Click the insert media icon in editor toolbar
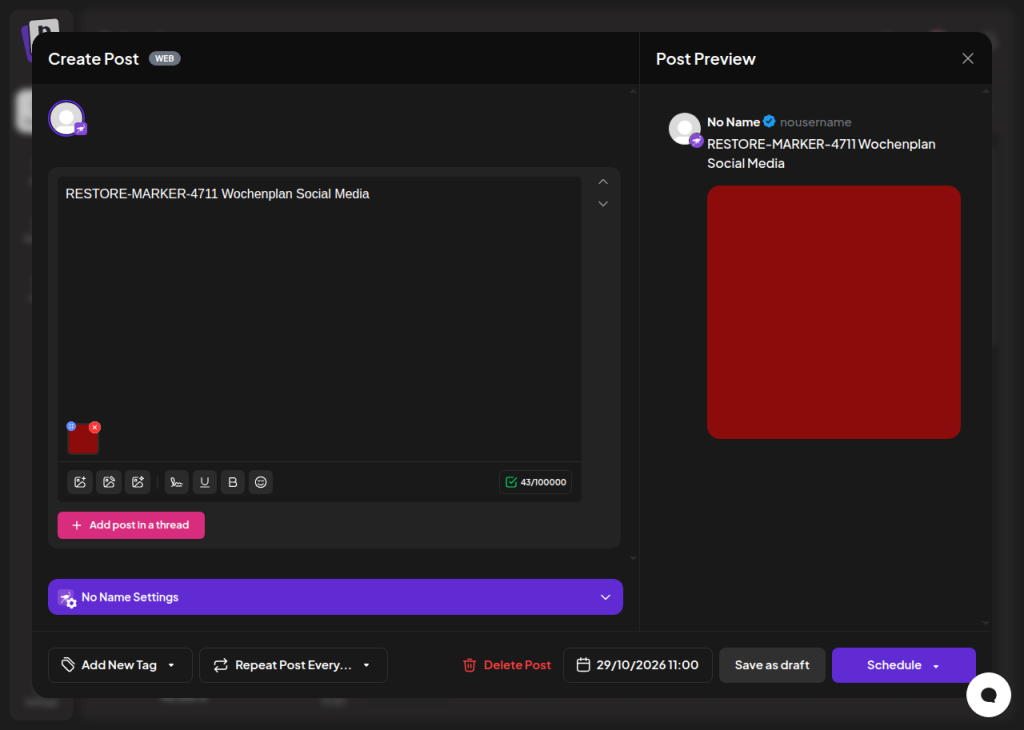This screenshot has height=730, width=1024. click(80, 482)
